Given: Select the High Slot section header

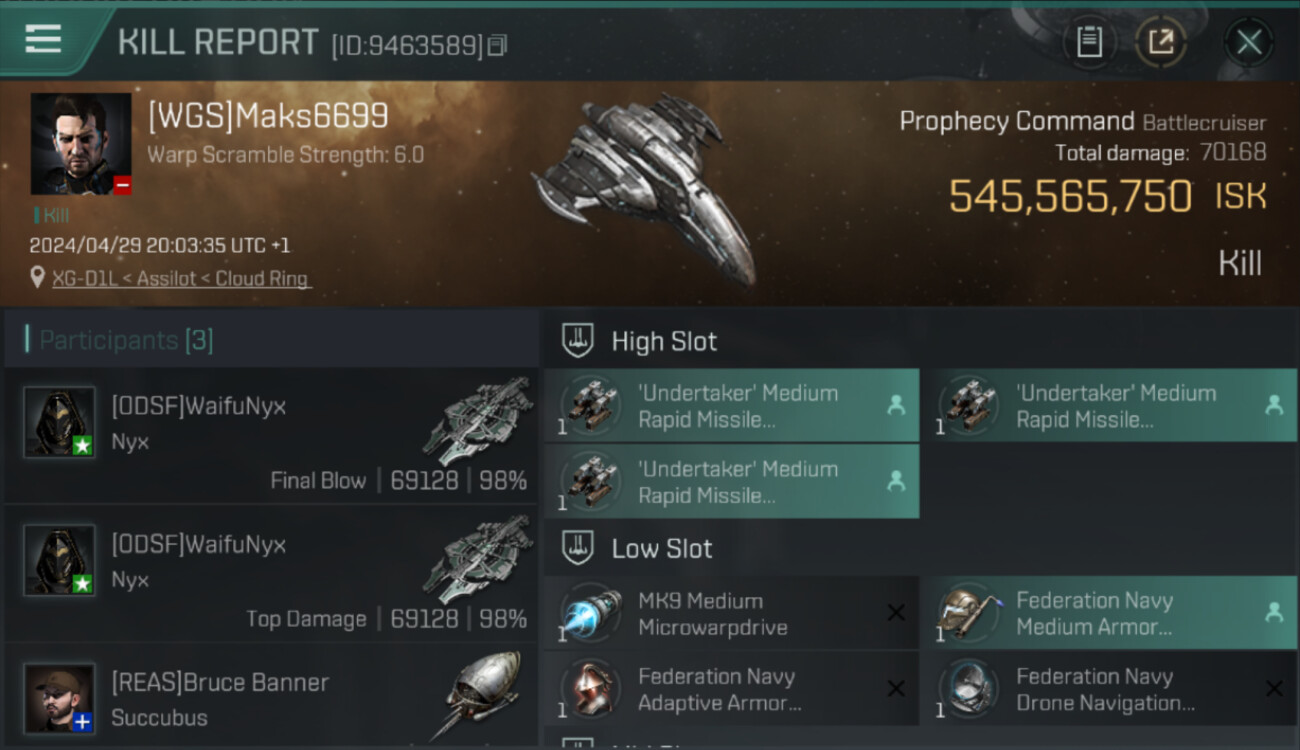Looking at the screenshot, I should click(664, 342).
